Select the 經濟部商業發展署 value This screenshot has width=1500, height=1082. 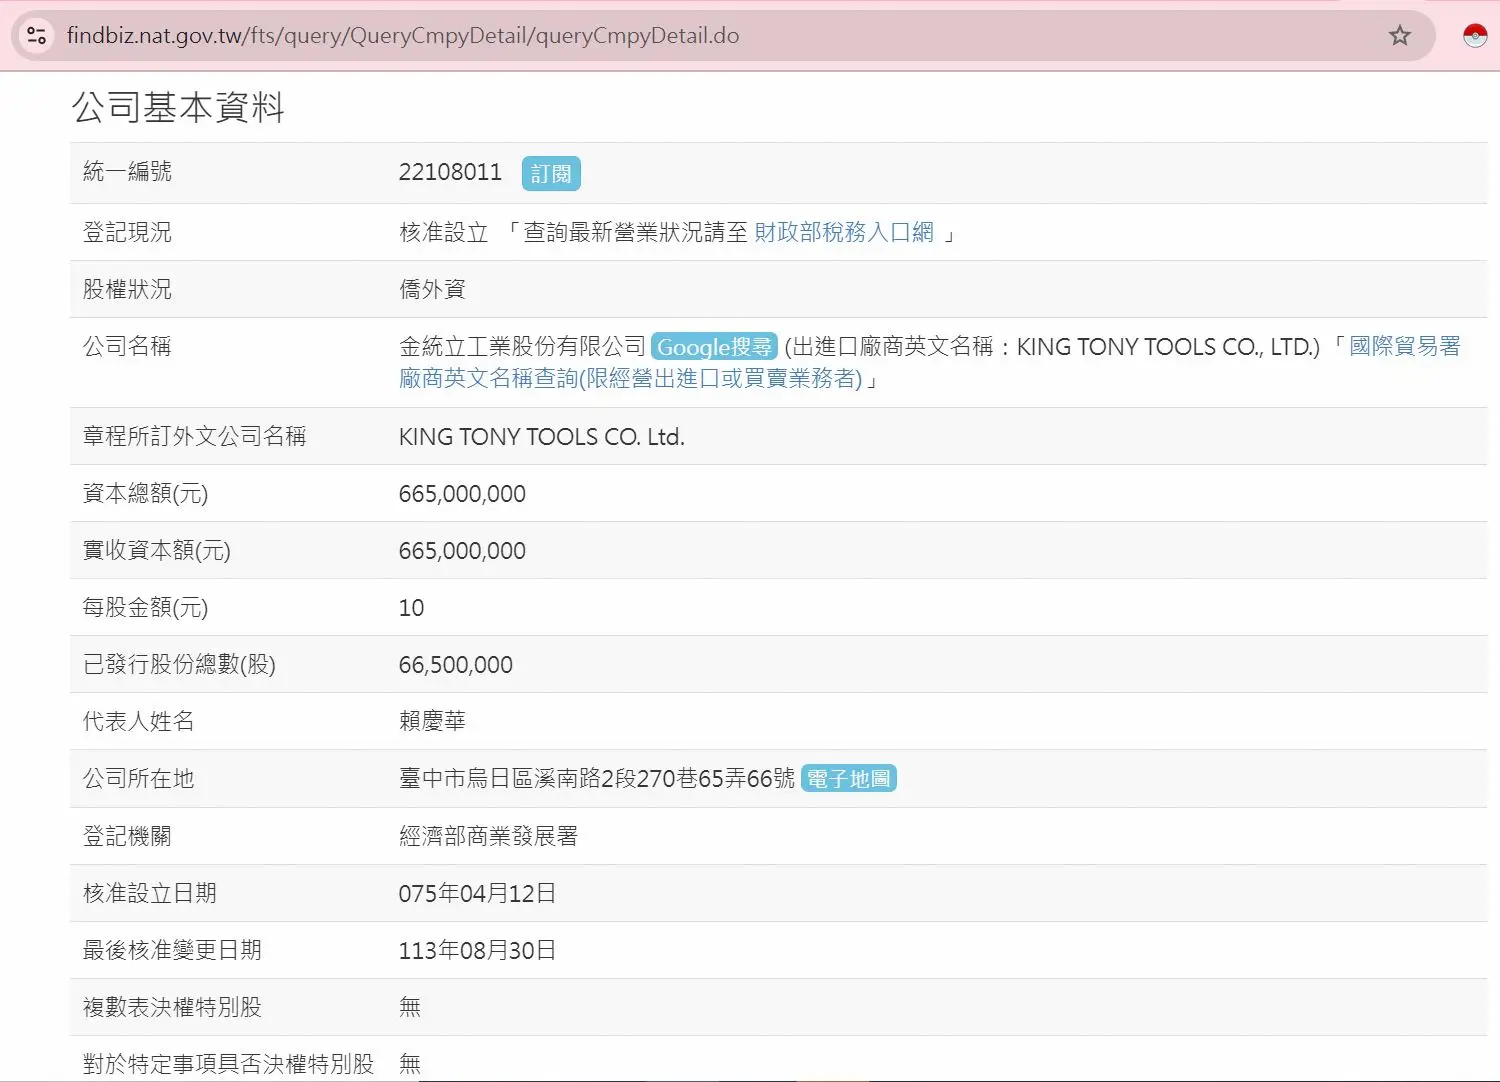(489, 836)
